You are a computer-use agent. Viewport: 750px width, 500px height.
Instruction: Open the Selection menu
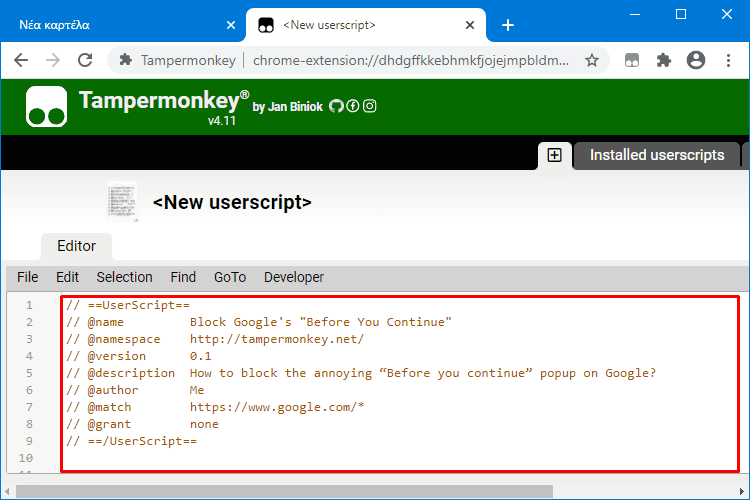click(x=124, y=277)
